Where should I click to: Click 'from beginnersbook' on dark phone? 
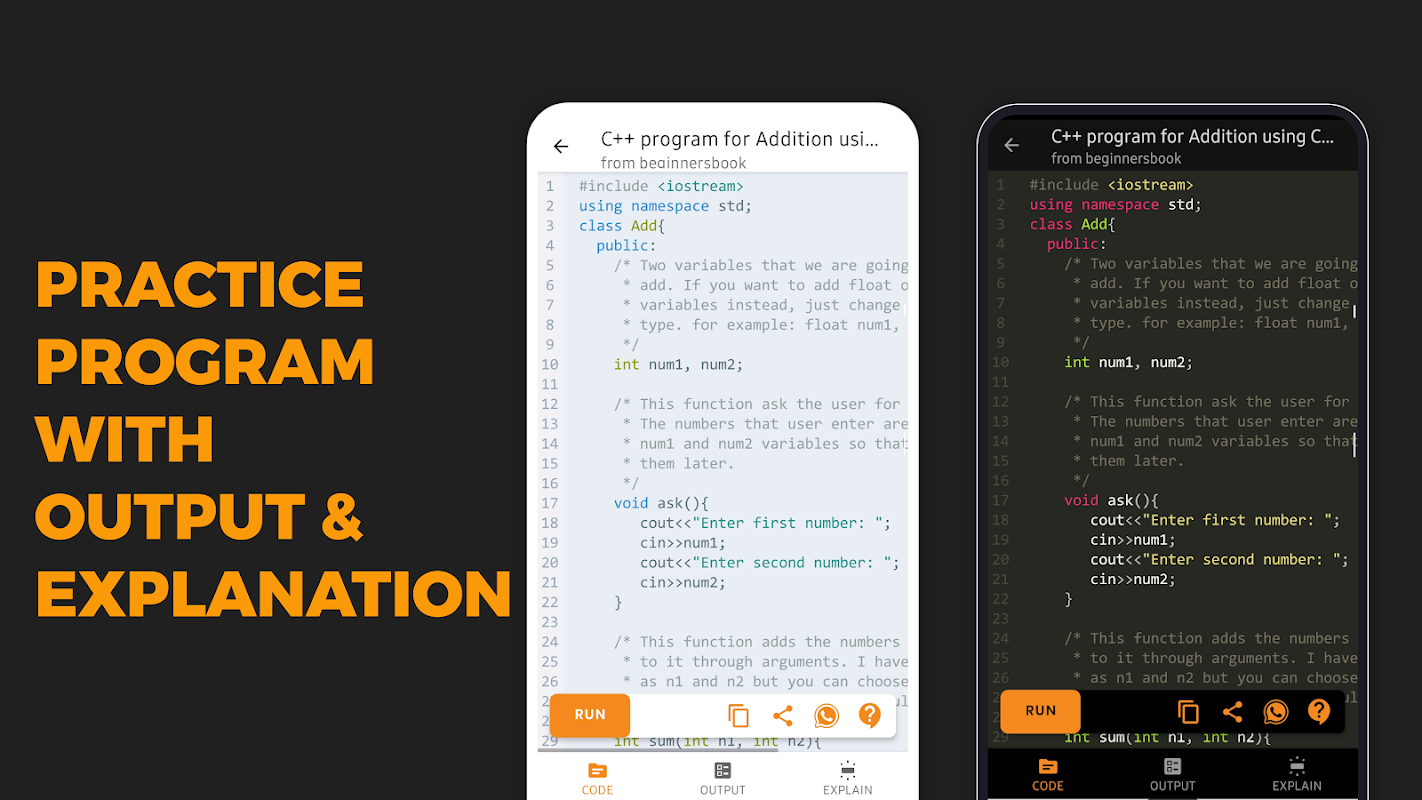(x=1116, y=159)
